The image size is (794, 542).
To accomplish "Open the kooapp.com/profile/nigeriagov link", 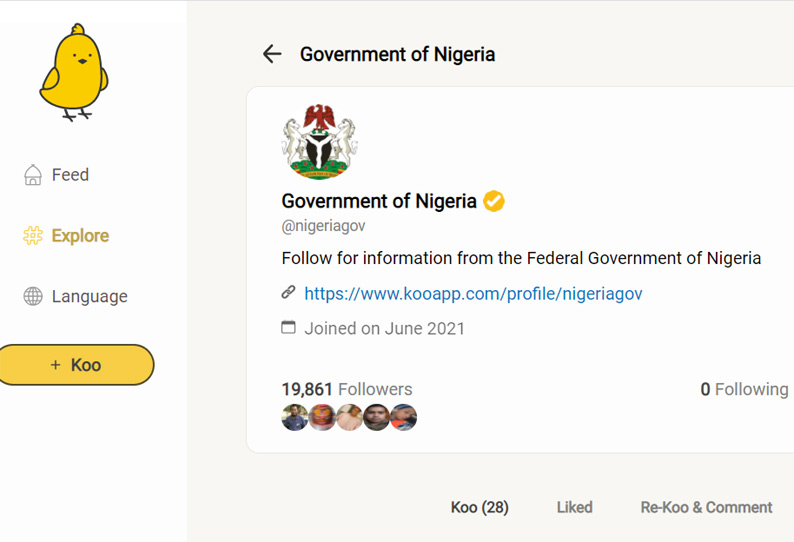I will click(473, 294).
